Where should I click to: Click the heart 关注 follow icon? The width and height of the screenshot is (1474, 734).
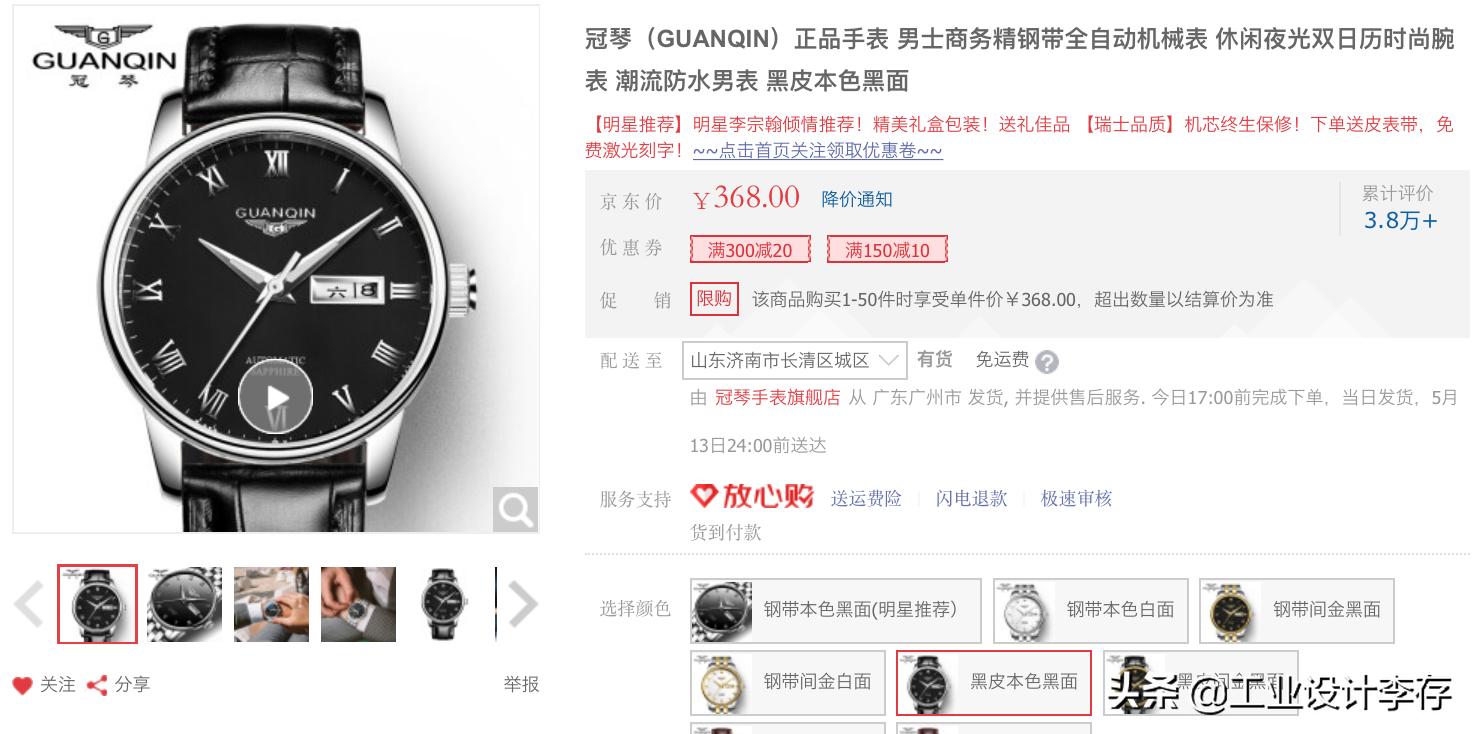[22, 685]
